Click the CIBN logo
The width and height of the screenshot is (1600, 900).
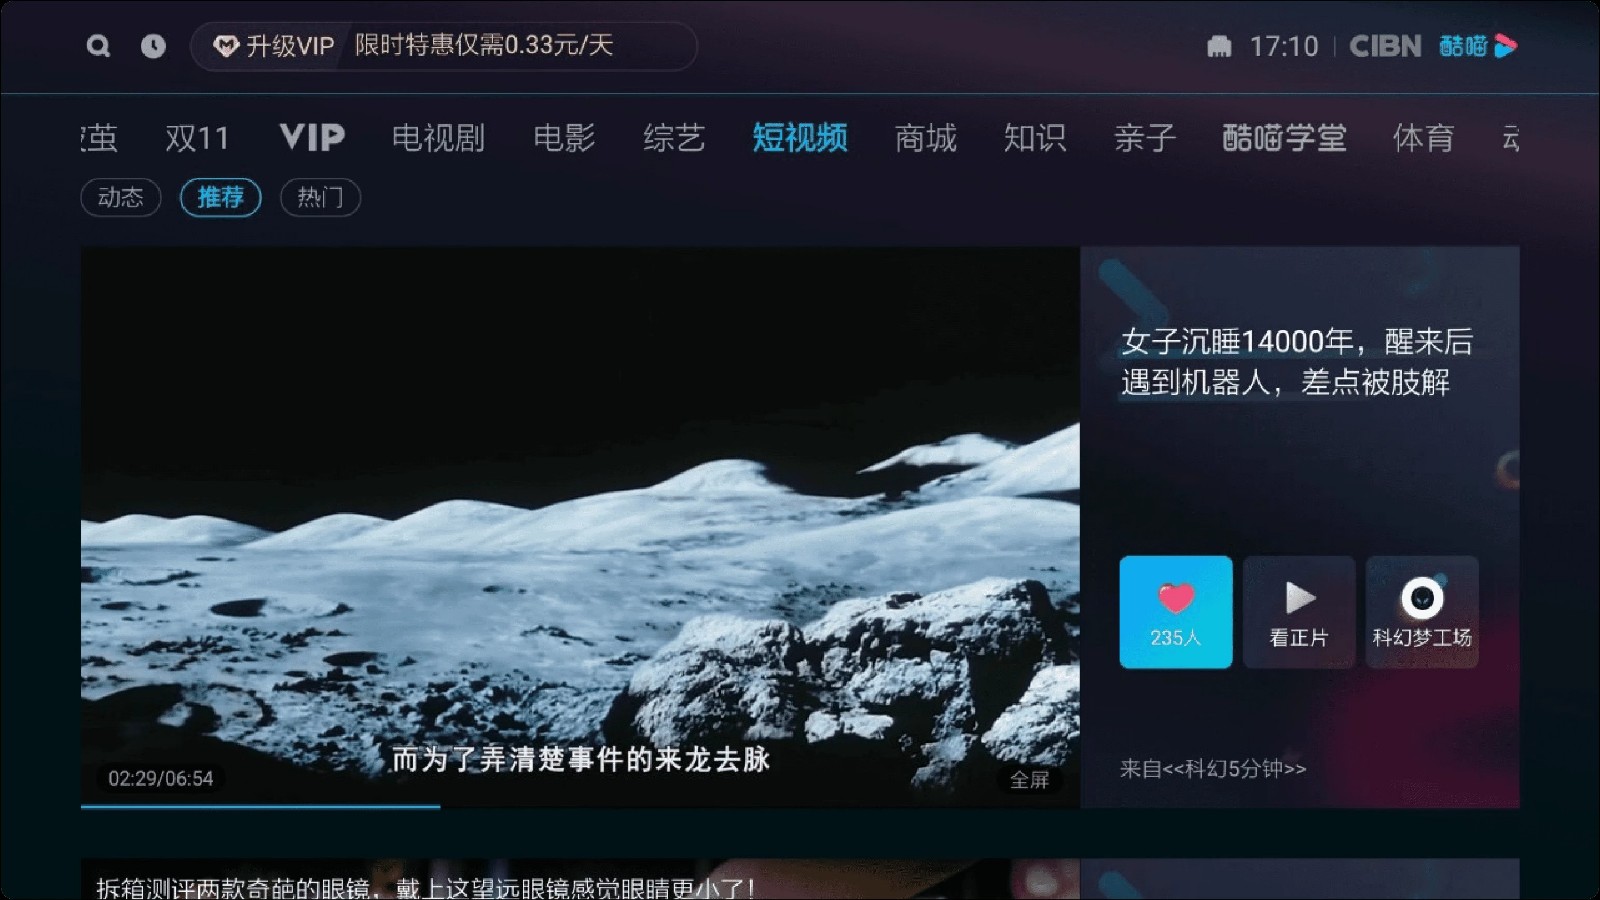pyautogui.click(x=1384, y=45)
